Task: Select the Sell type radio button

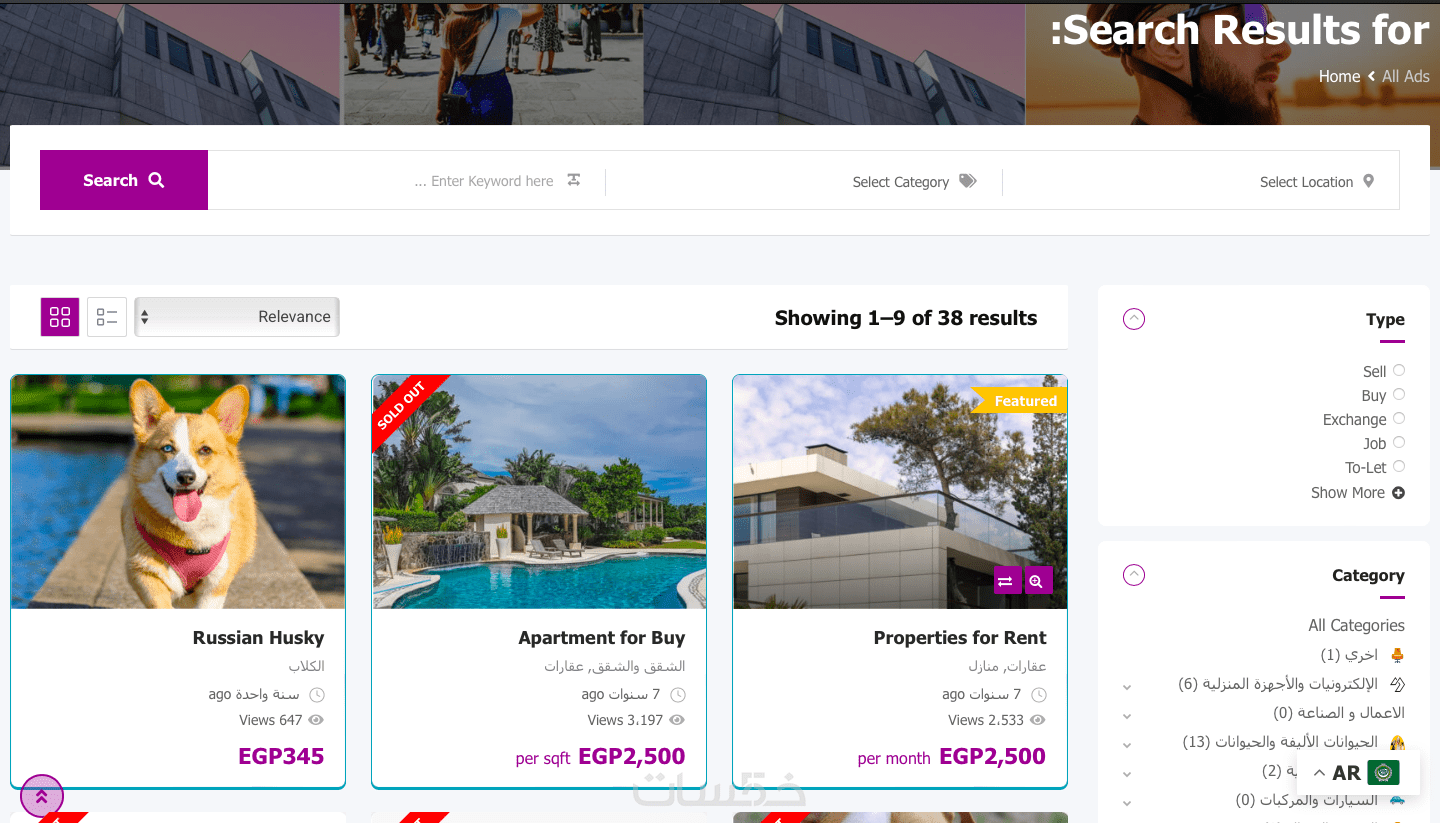Action: [x=1399, y=370]
